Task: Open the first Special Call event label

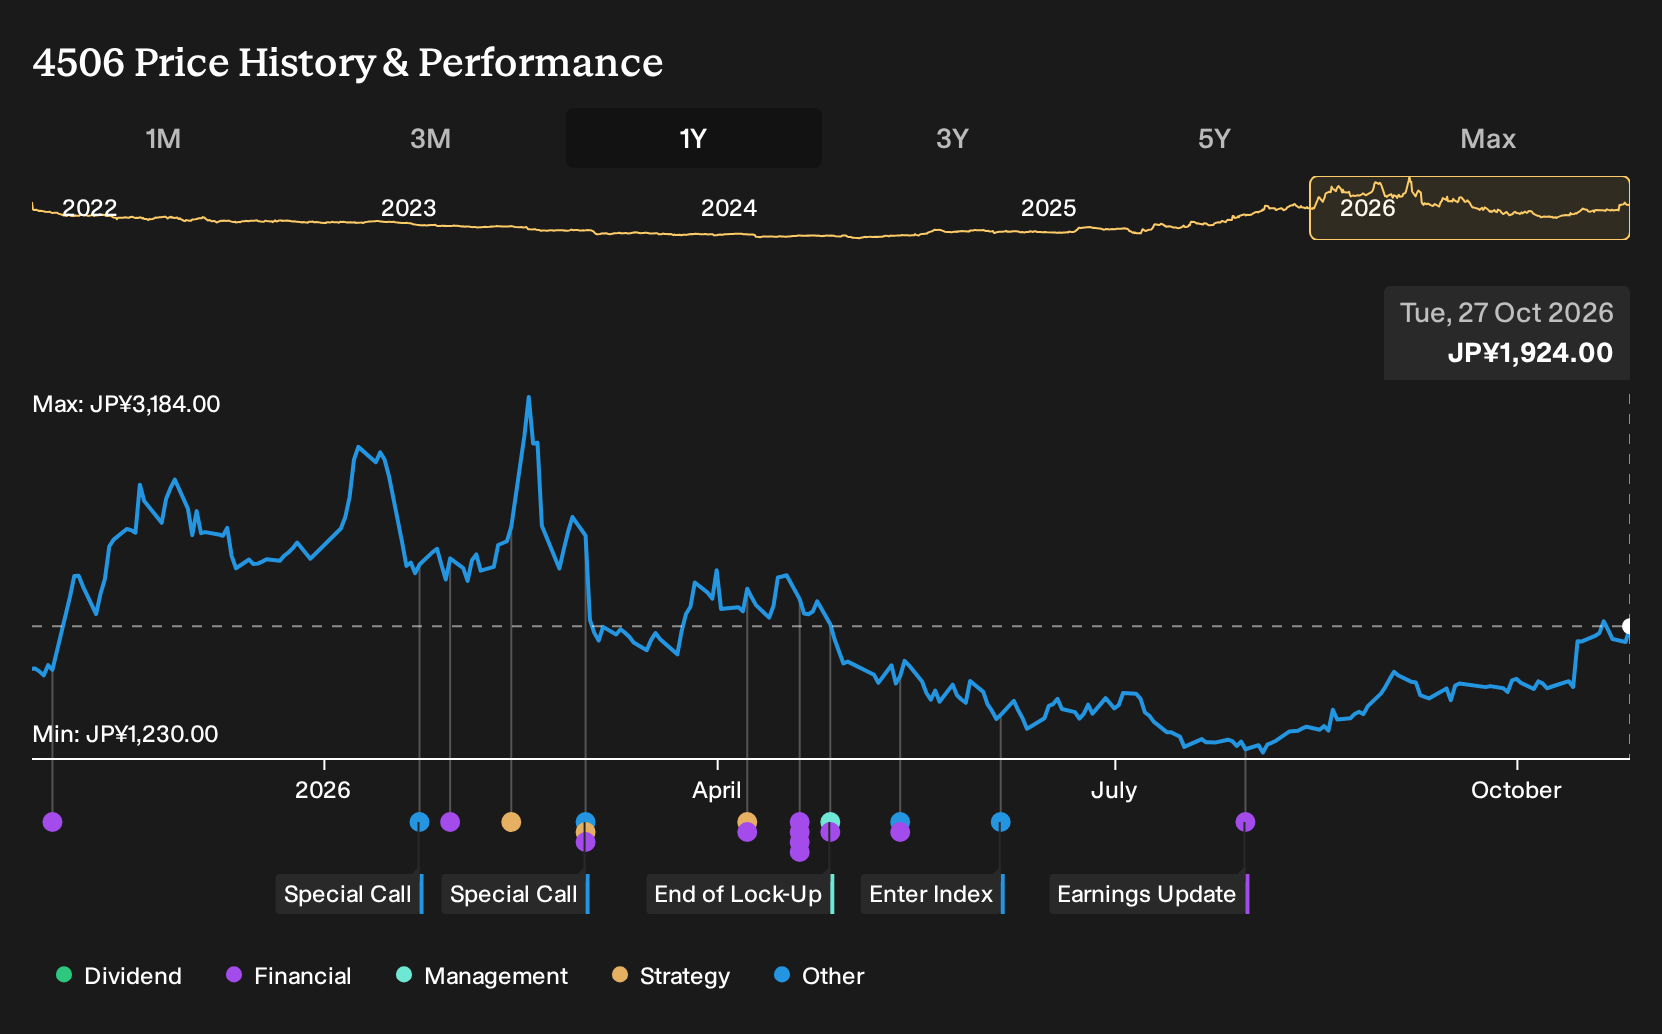Action: tap(349, 894)
